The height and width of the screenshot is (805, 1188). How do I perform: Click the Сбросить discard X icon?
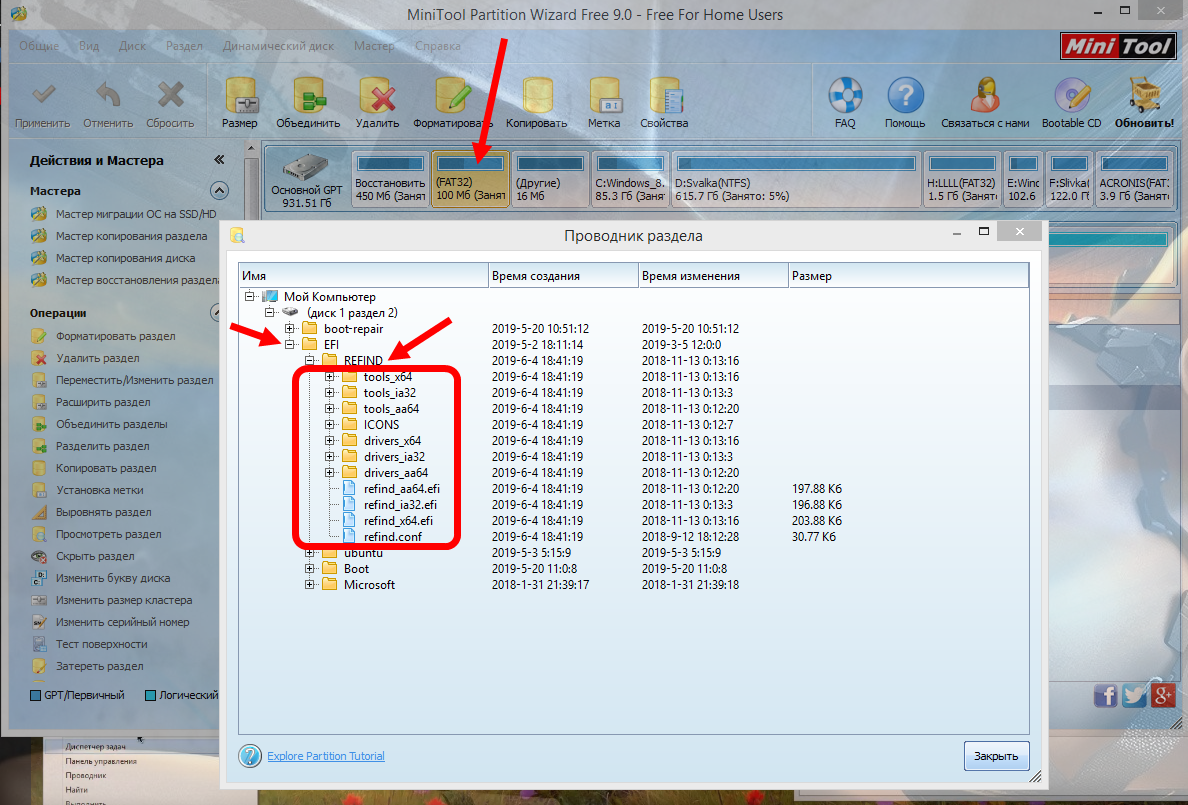pyautogui.click(x=170, y=95)
